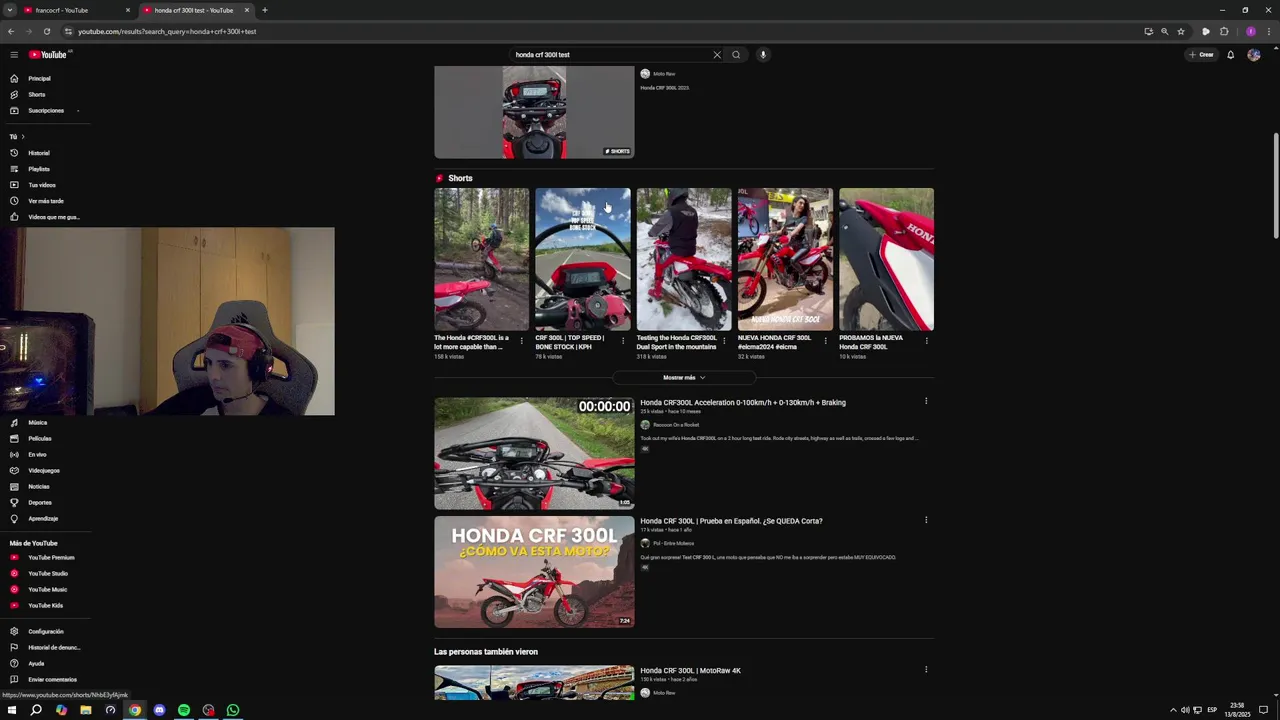Open options for Prueba en Español video
Viewport: 1280px width, 720px height.
[x=926, y=520]
